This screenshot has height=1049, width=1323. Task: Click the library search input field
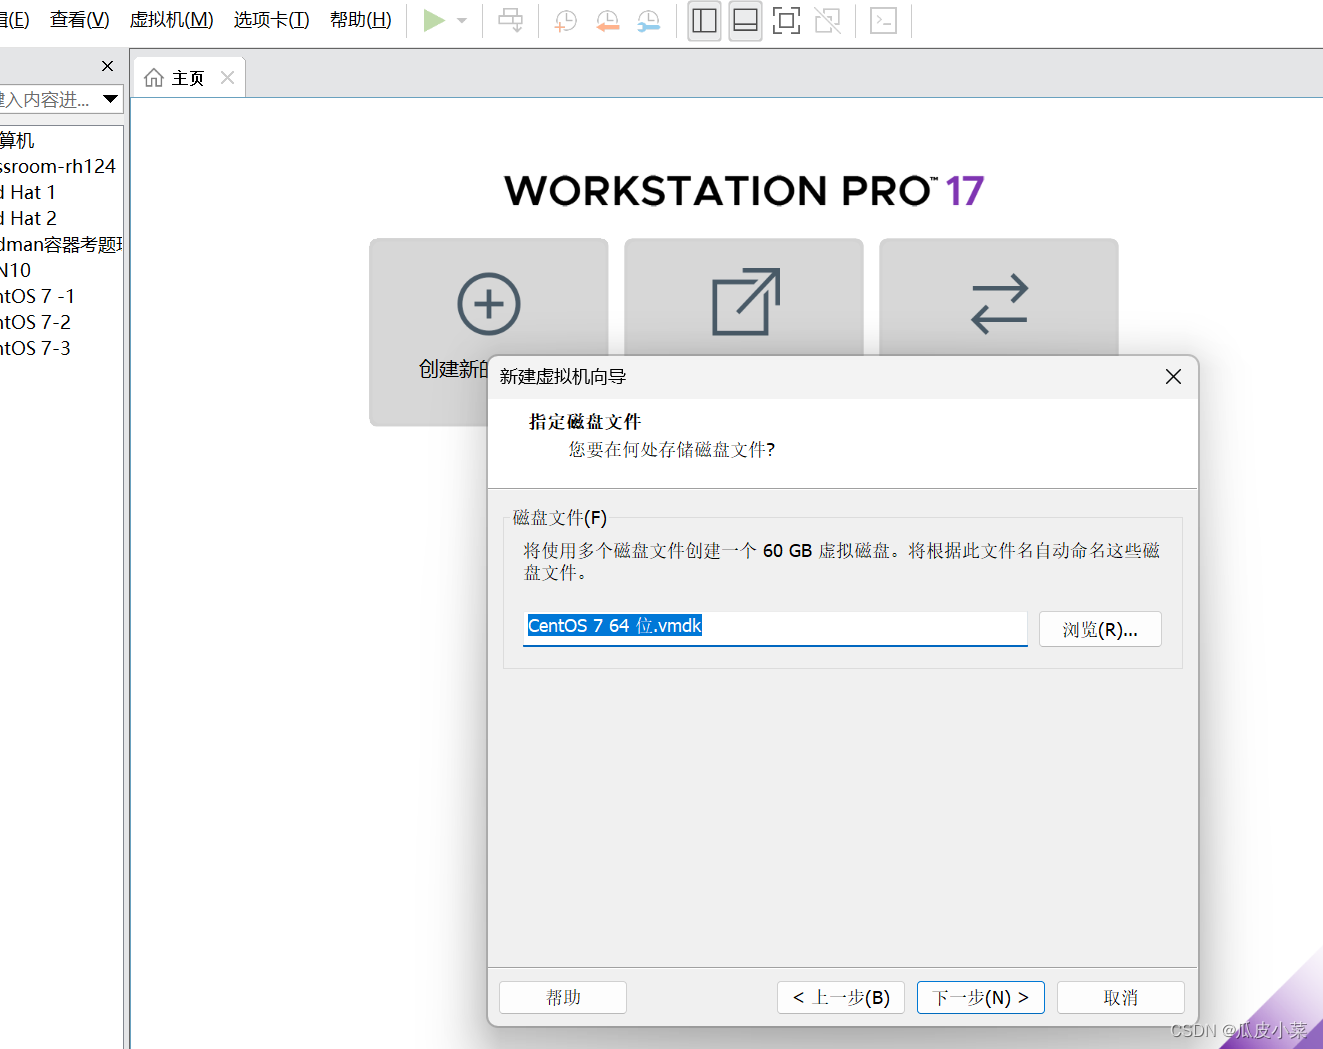(x=48, y=99)
